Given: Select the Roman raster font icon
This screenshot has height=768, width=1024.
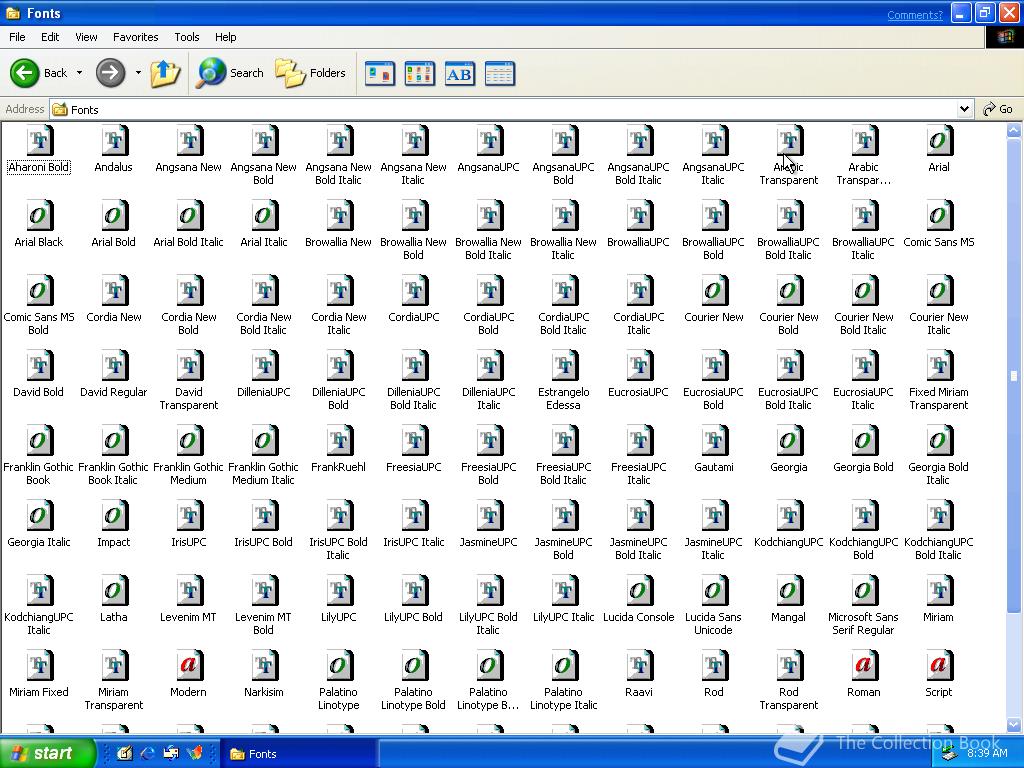Looking at the screenshot, I should [x=863, y=675].
